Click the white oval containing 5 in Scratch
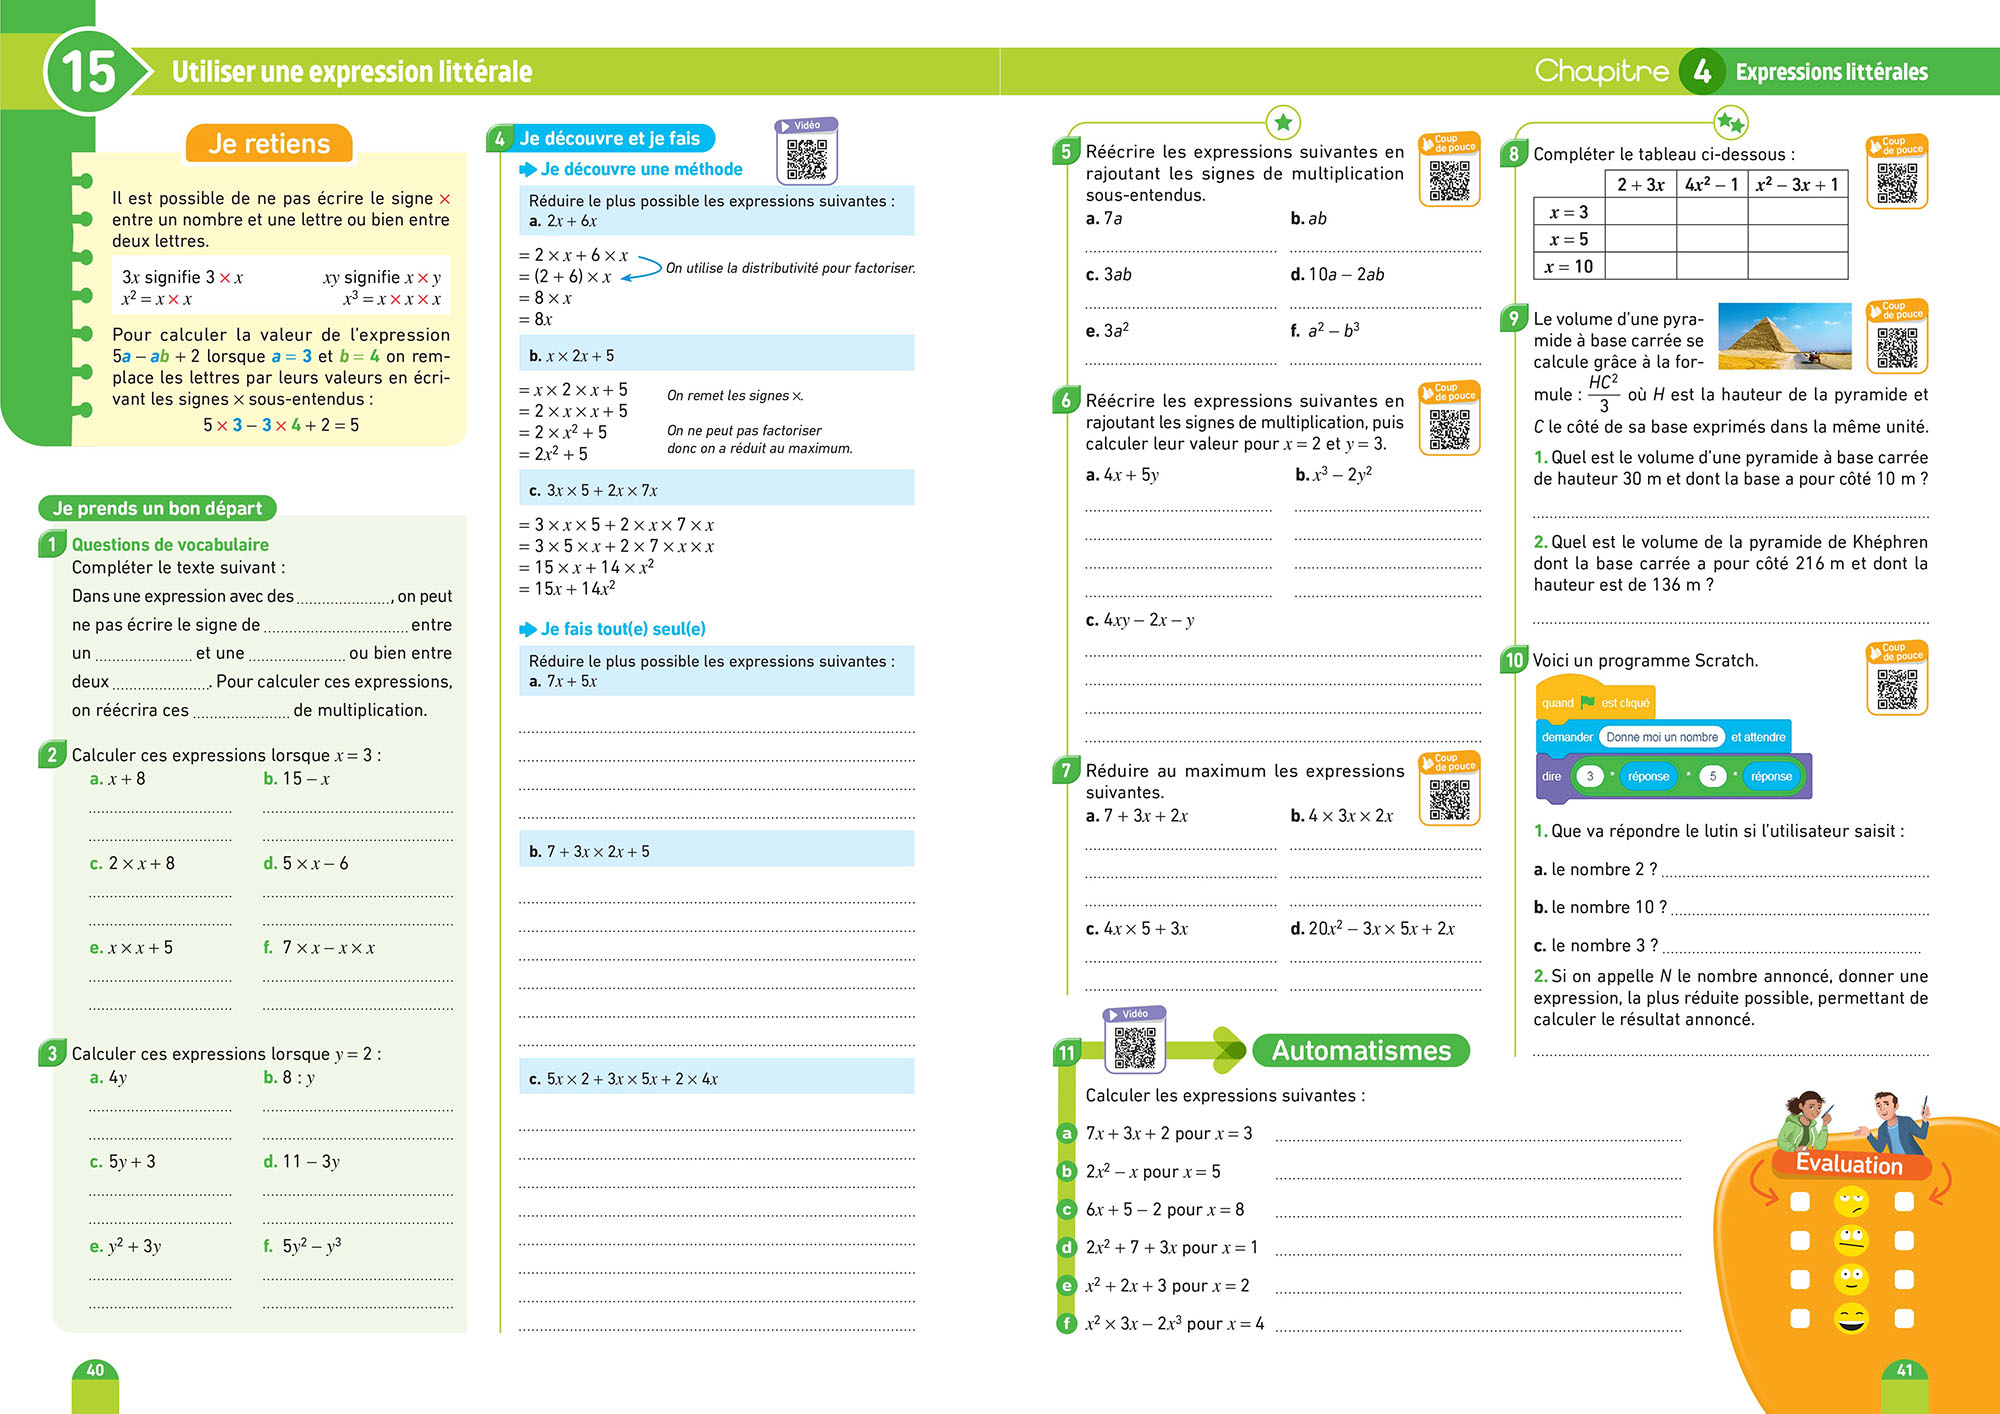 click(1713, 776)
